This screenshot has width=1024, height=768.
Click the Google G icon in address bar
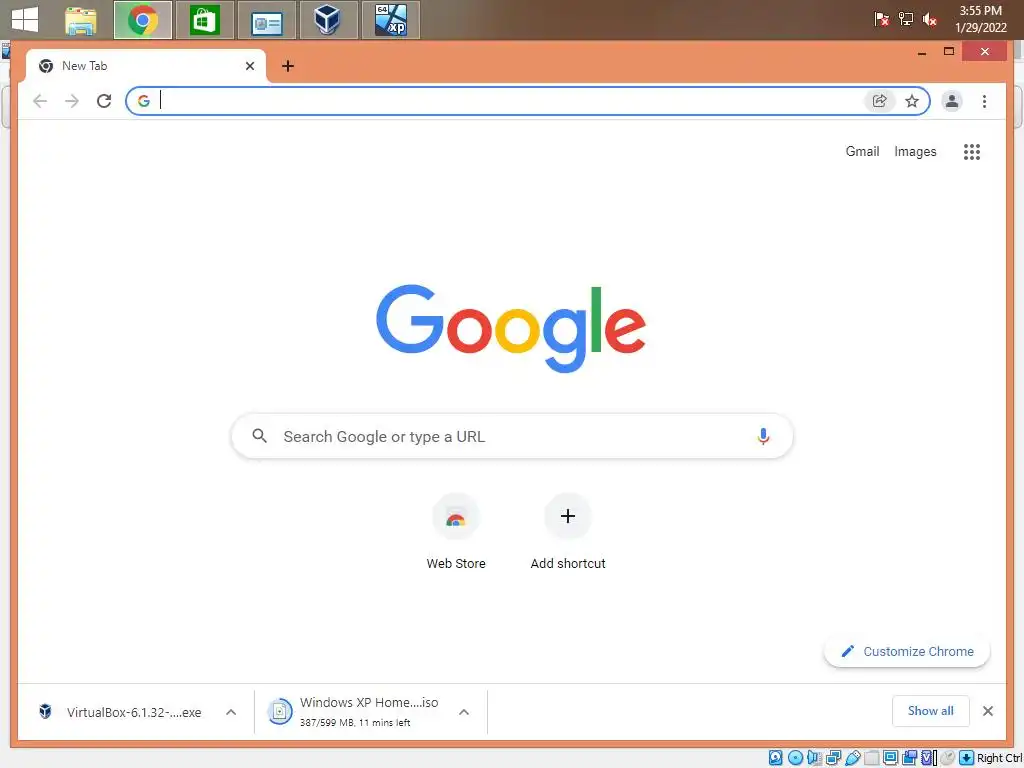[x=144, y=101]
